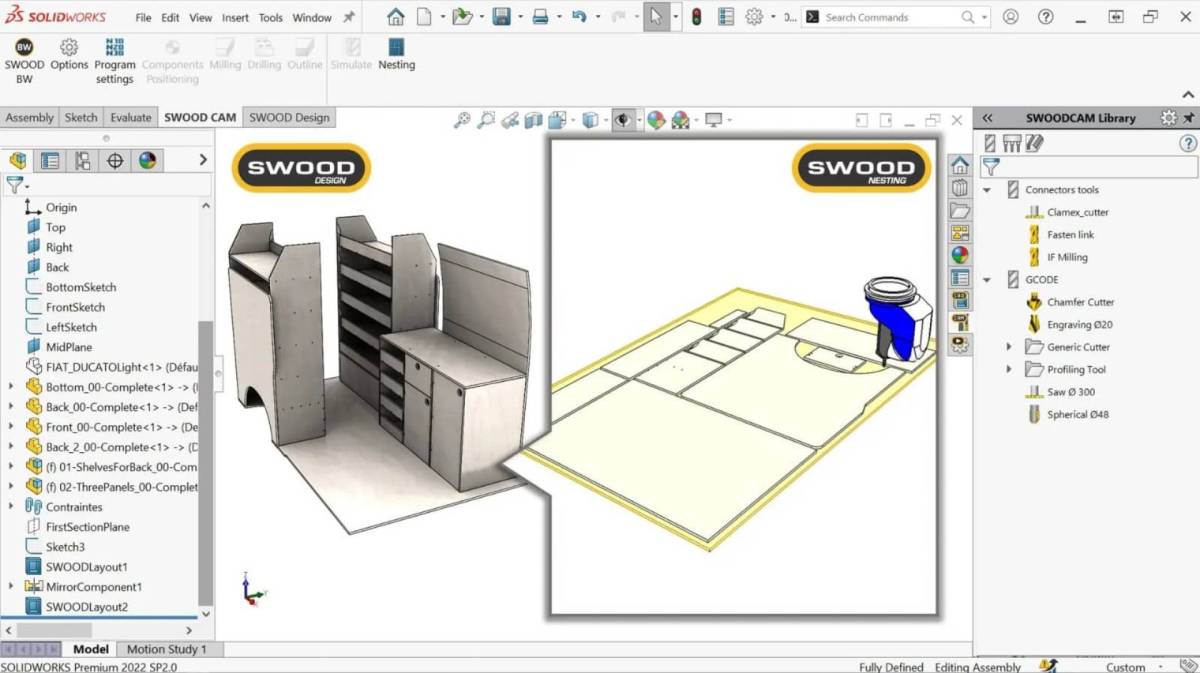Select the FeatureManager Design Tree tab

[x=18, y=160]
